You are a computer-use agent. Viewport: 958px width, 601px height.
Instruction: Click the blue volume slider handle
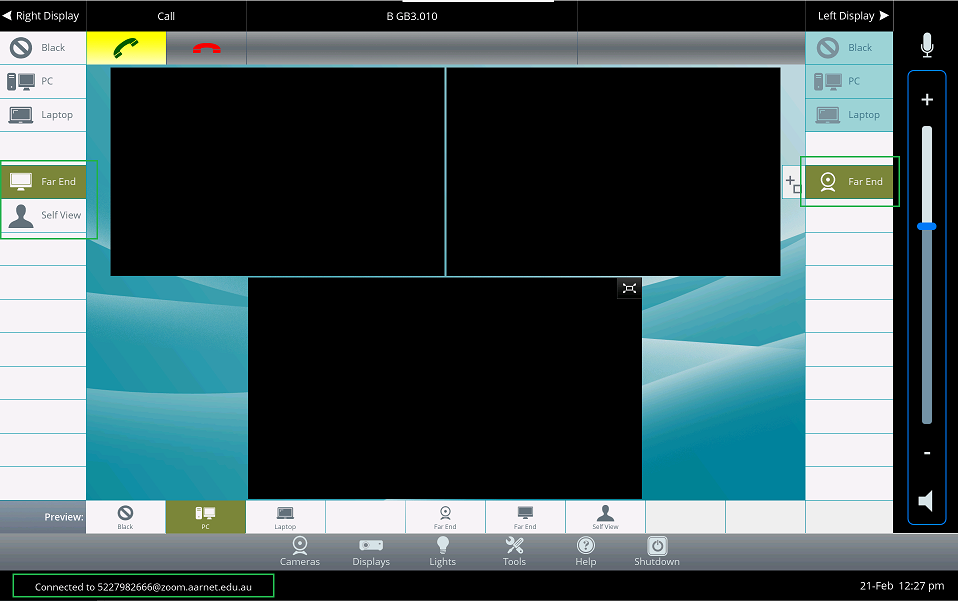click(x=927, y=226)
